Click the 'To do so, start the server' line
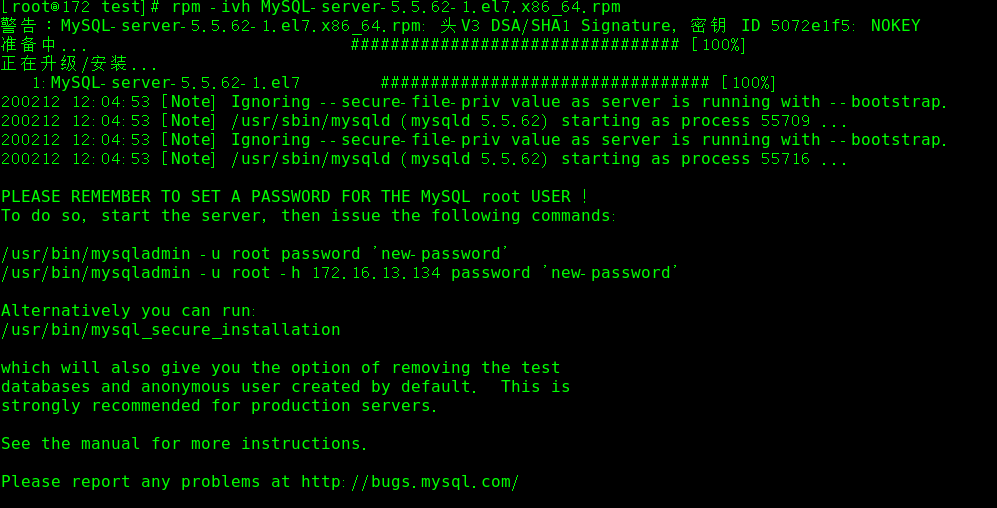 pyautogui.click(x=308, y=216)
